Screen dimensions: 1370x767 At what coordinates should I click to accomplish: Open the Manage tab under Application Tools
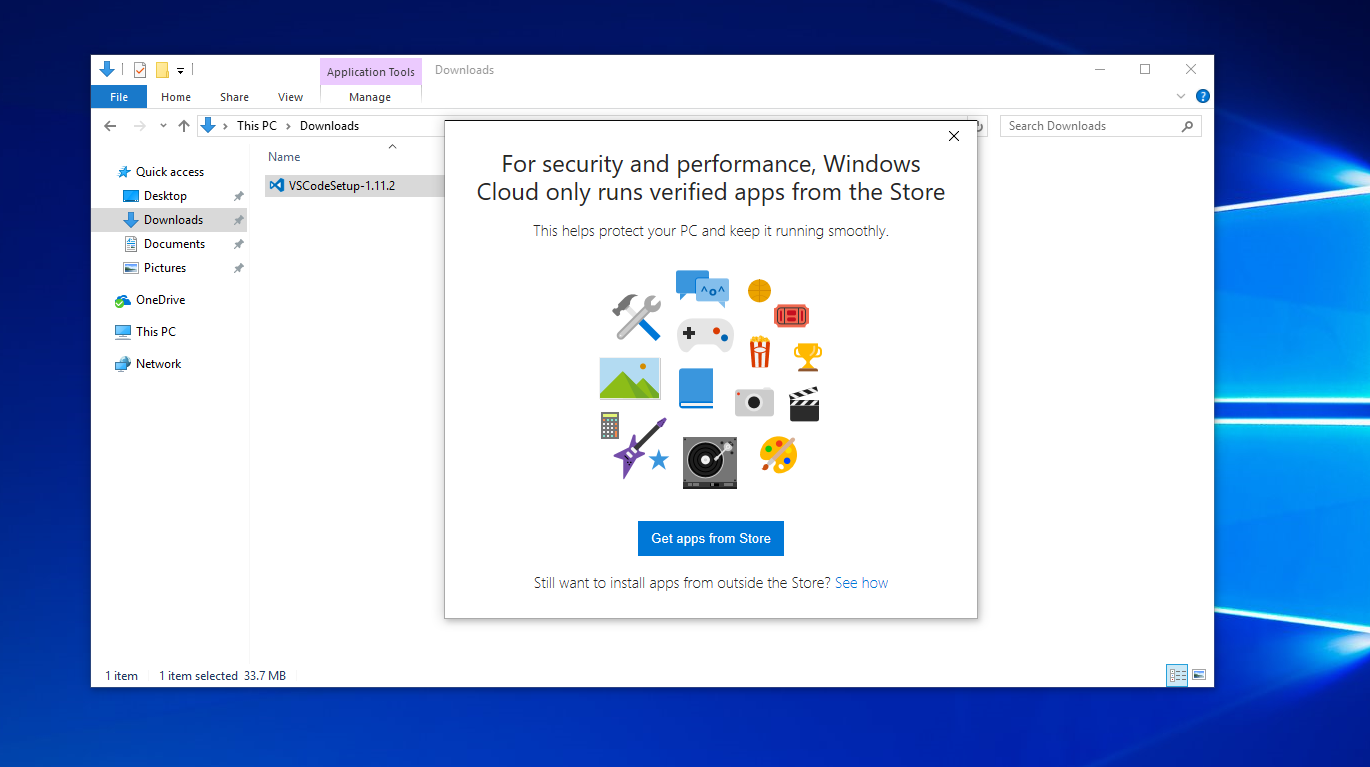pyautogui.click(x=370, y=97)
